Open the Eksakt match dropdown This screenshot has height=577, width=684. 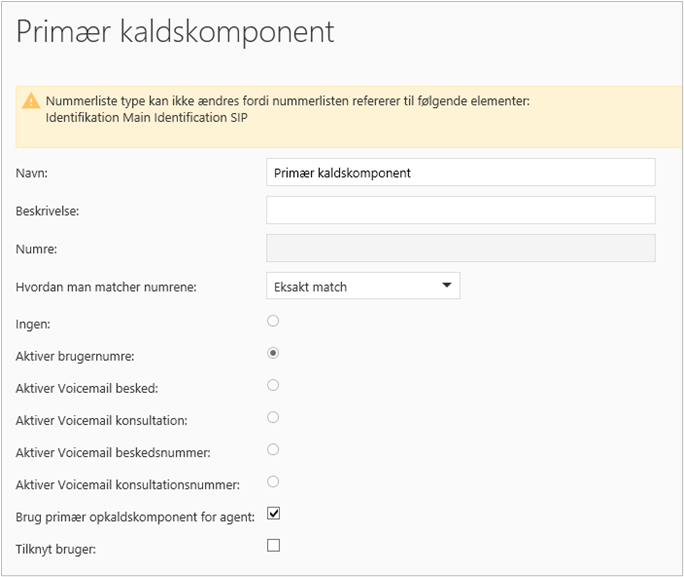(363, 286)
